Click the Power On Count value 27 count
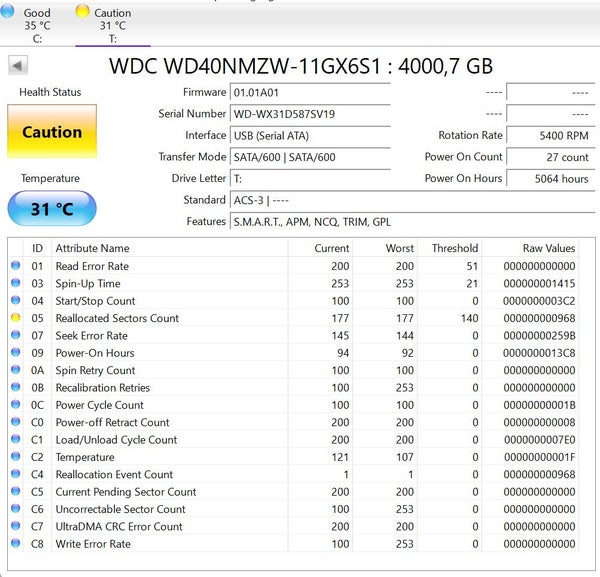600x577 pixels. (551, 157)
